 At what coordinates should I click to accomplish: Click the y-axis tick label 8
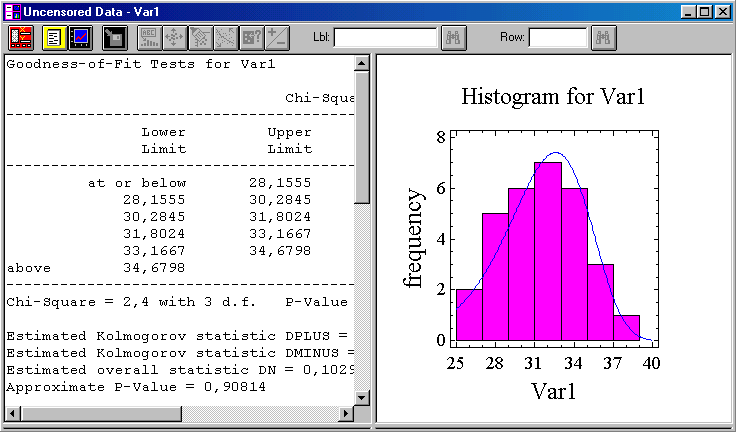pyautogui.click(x=440, y=138)
